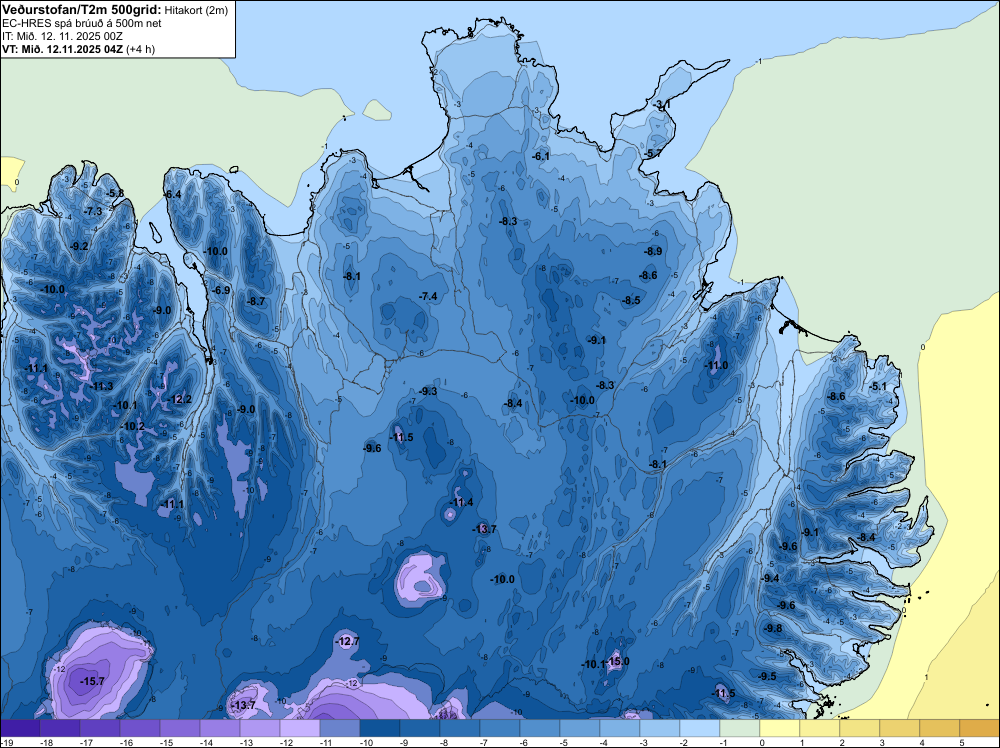The image size is (1000, 748).
Task: Select the pale green legend swatch before 0
Action: click(740, 728)
